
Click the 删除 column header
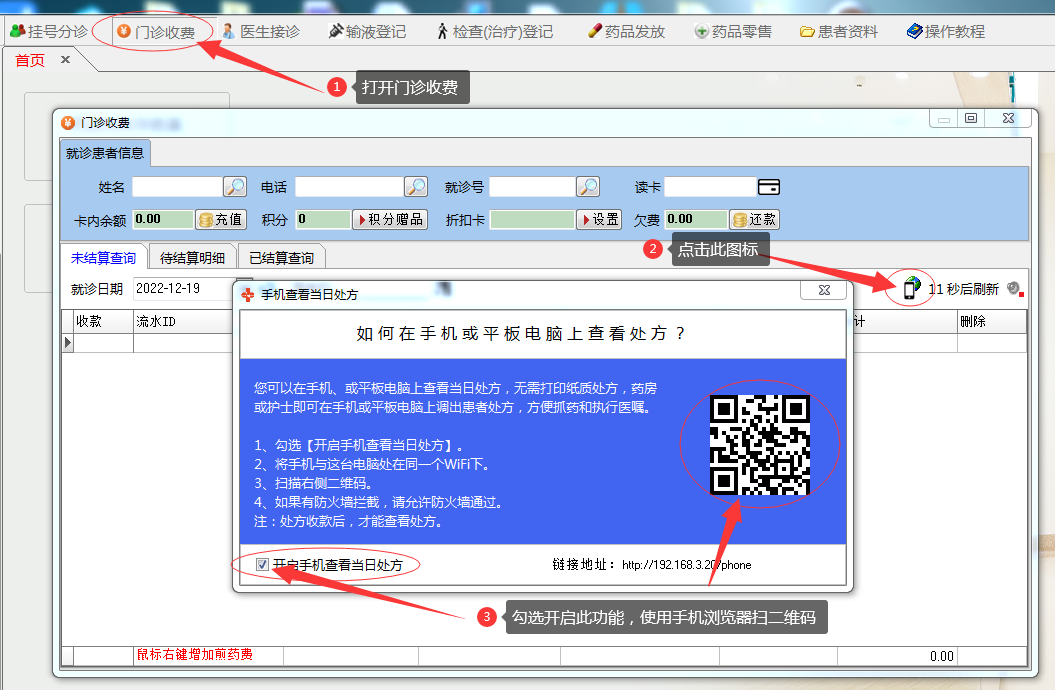pyautogui.click(x=992, y=321)
